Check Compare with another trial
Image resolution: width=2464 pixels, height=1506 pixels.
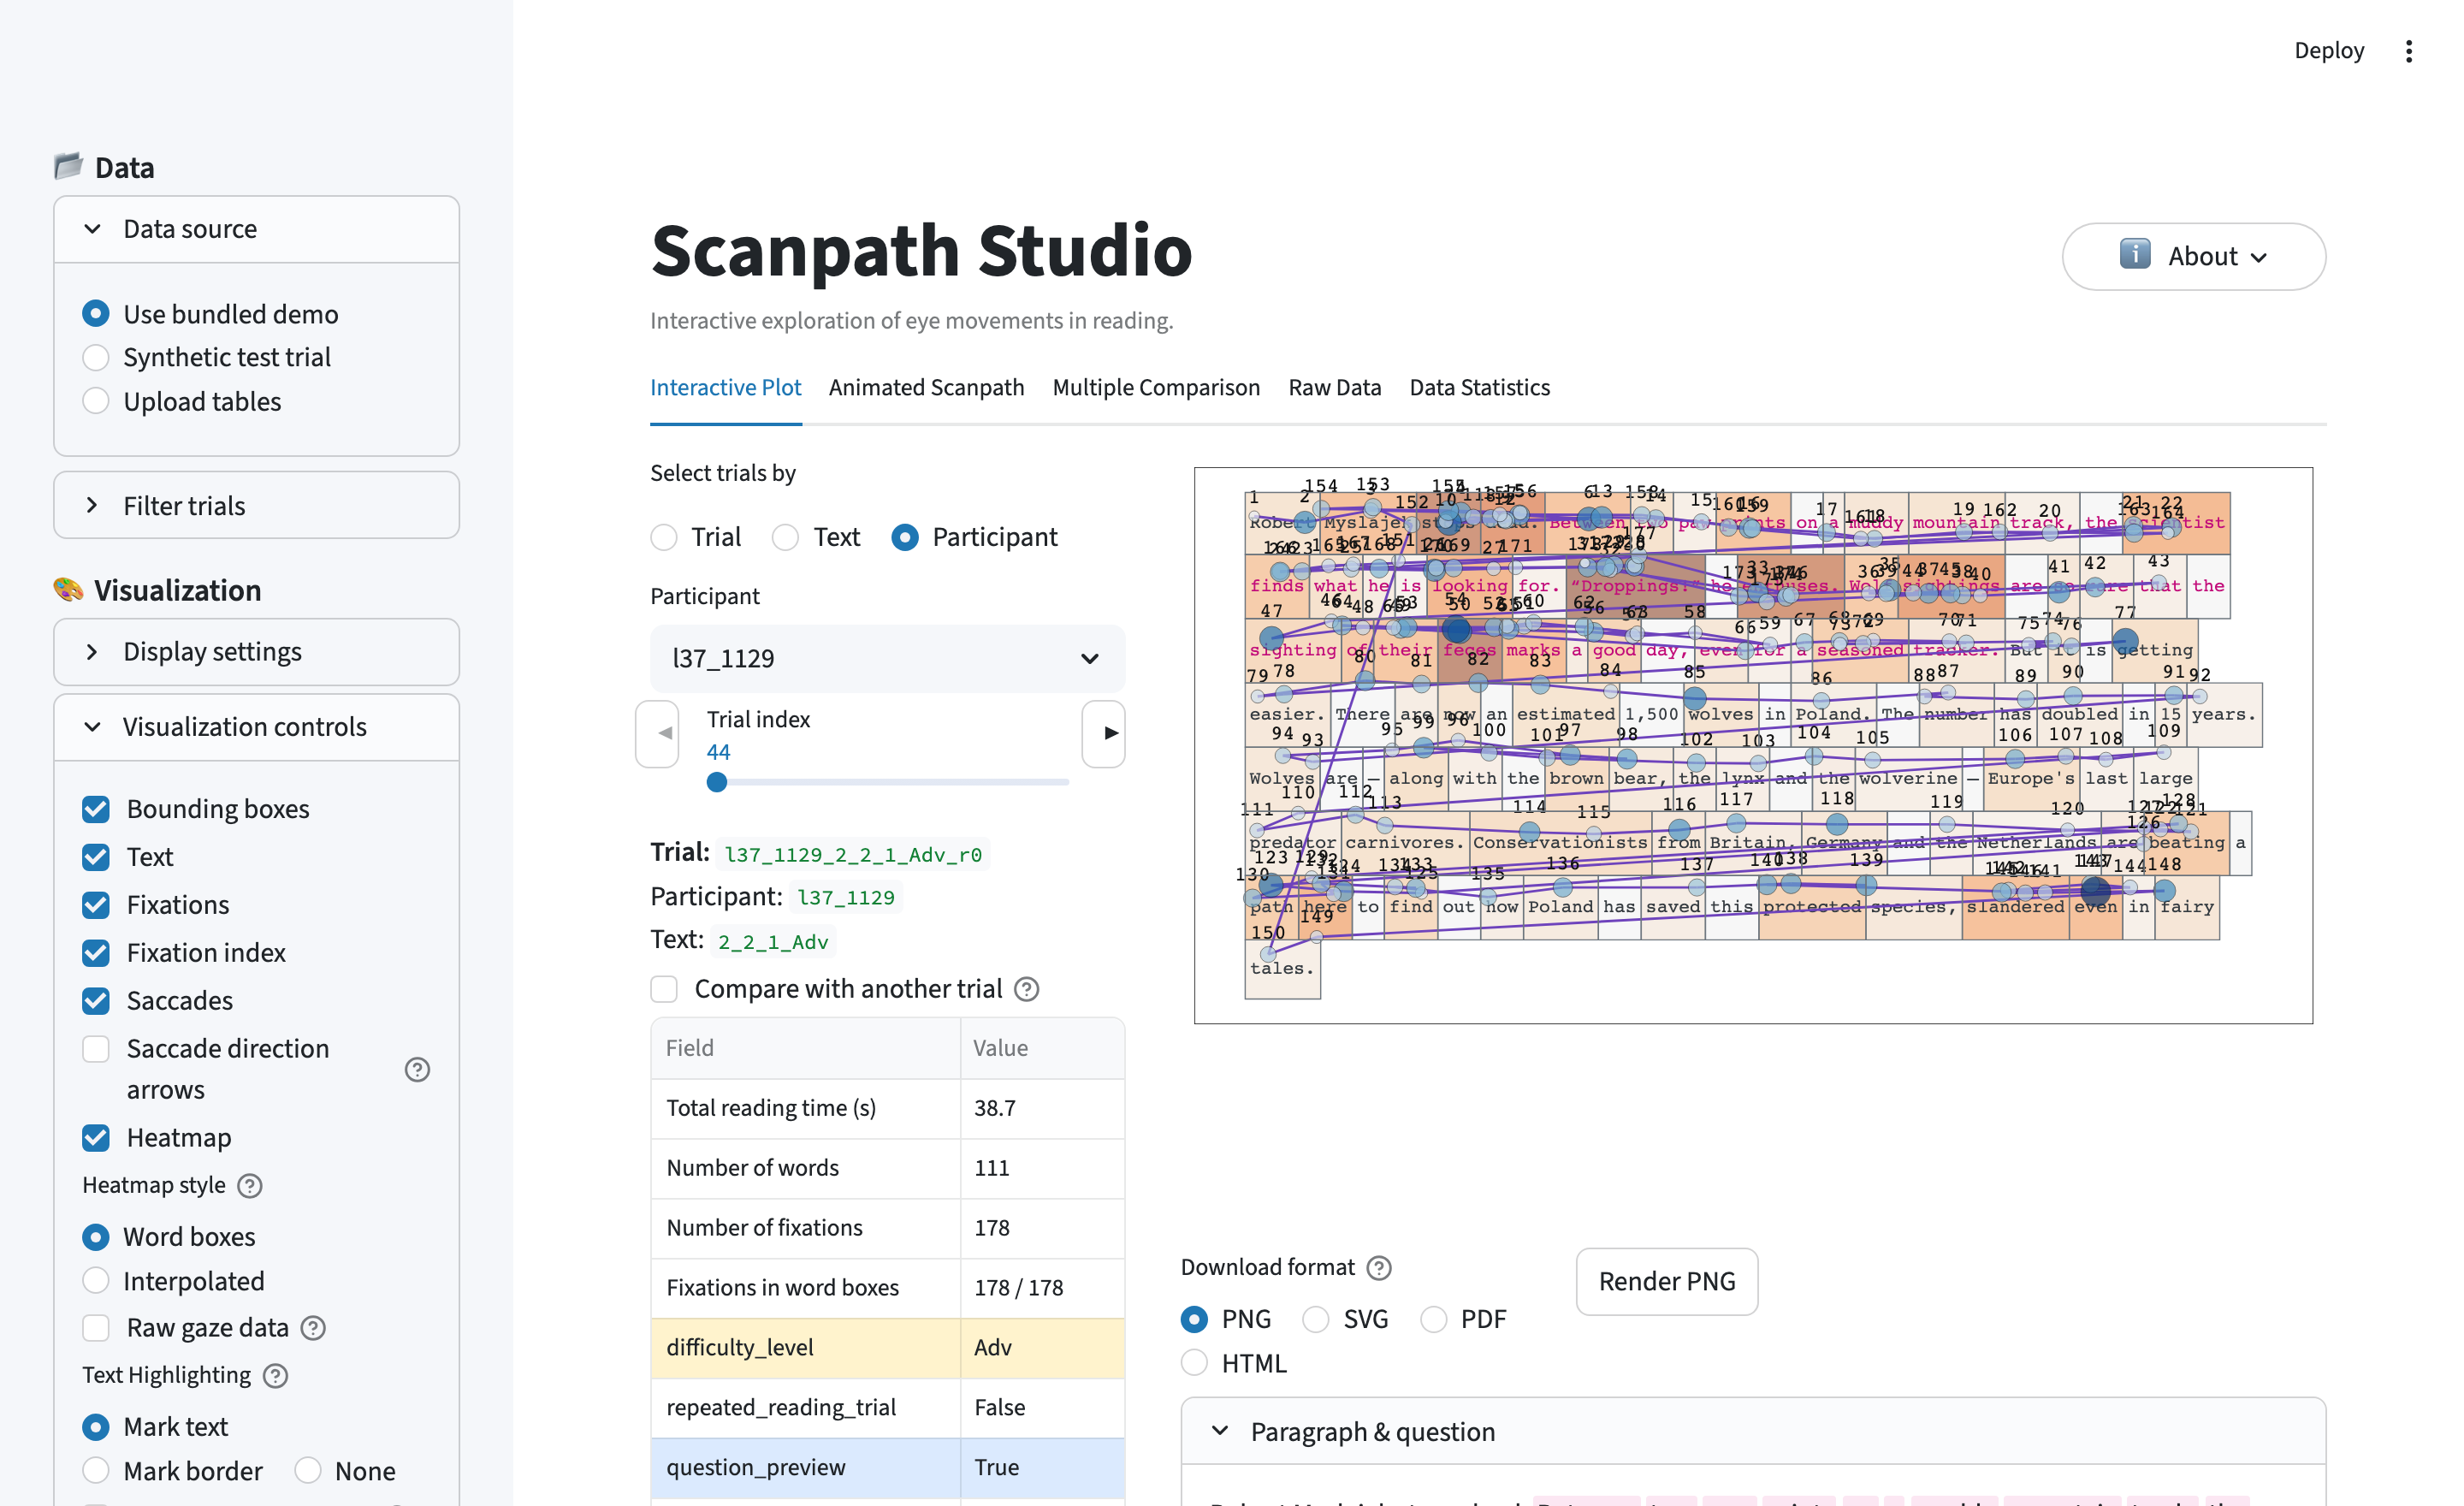click(664, 988)
